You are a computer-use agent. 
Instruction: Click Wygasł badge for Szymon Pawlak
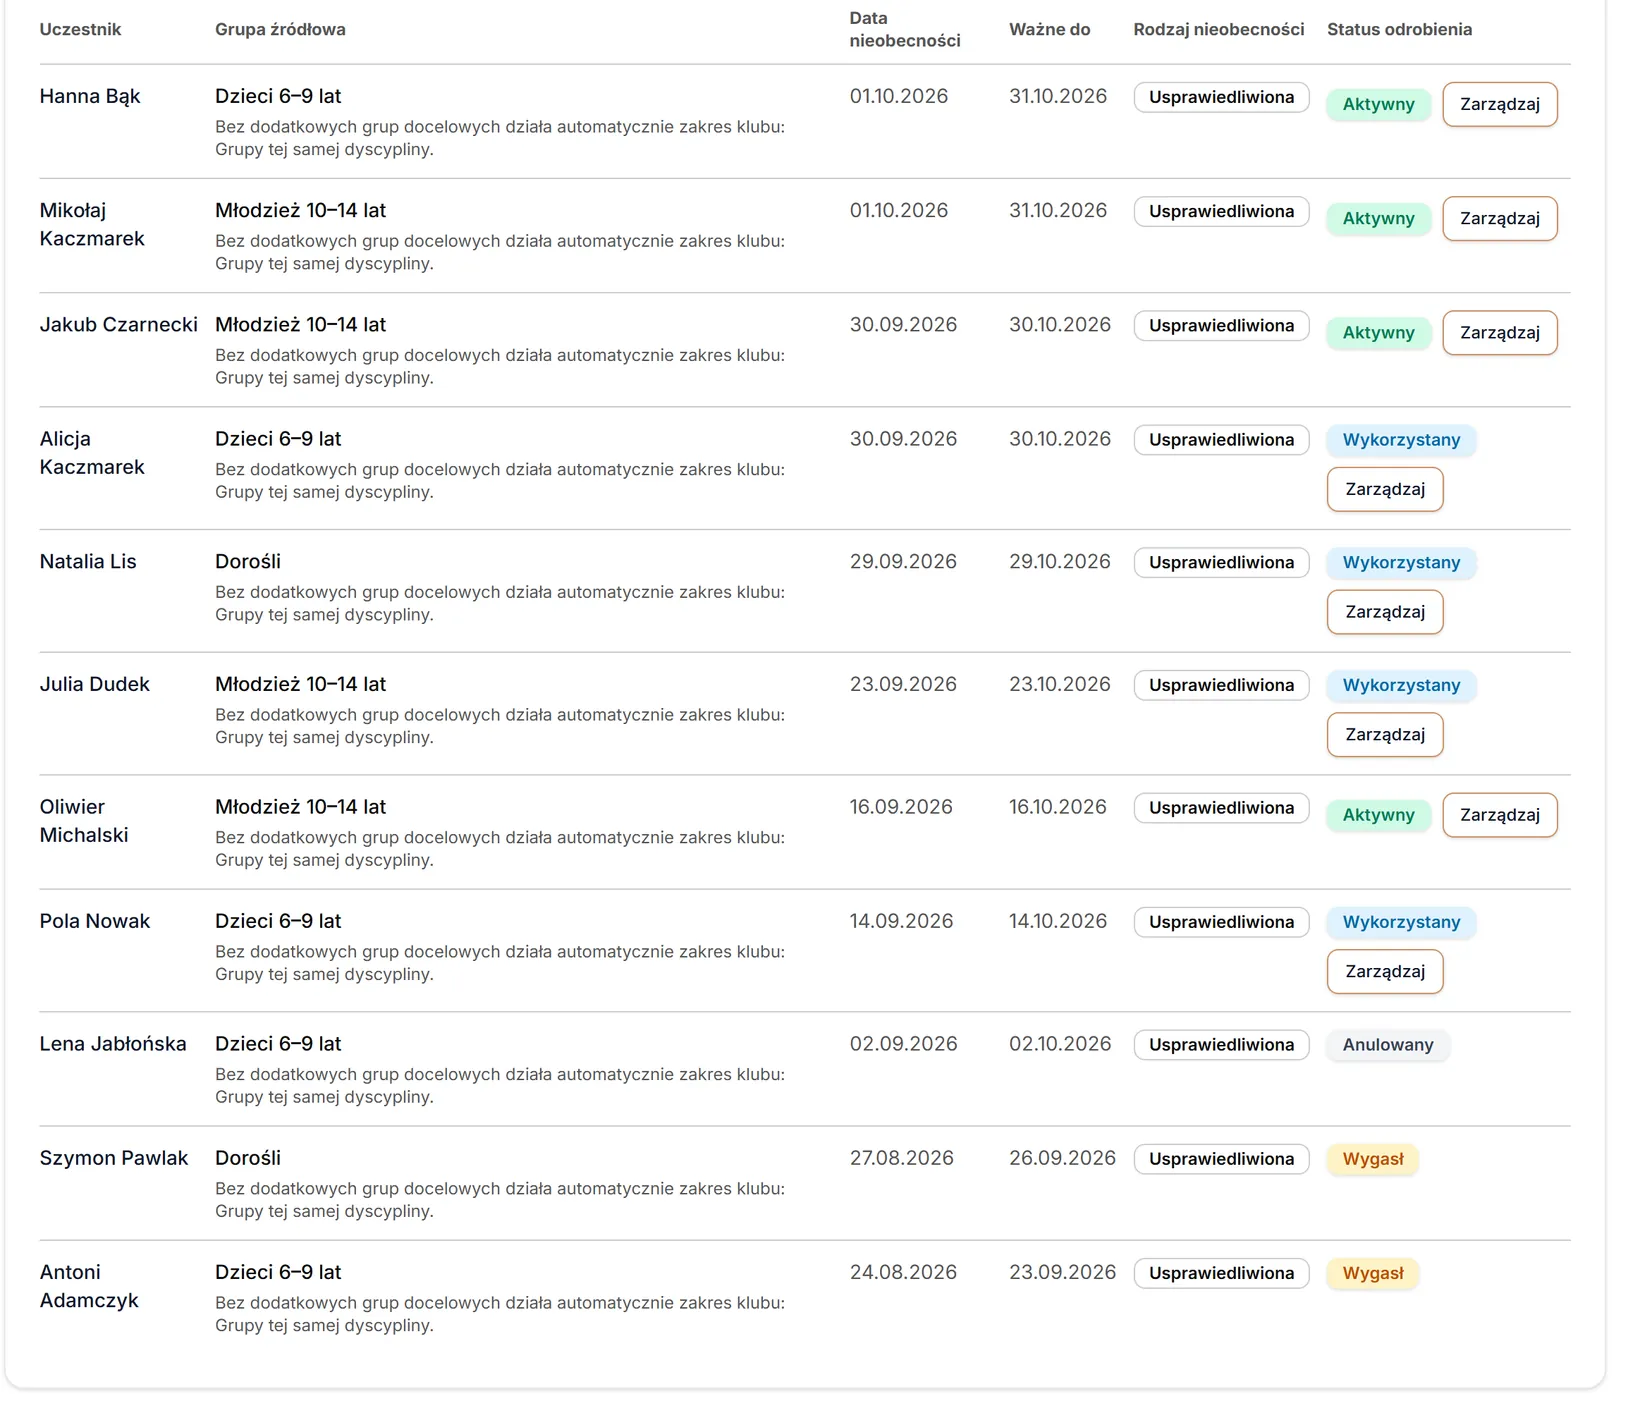(1372, 1158)
